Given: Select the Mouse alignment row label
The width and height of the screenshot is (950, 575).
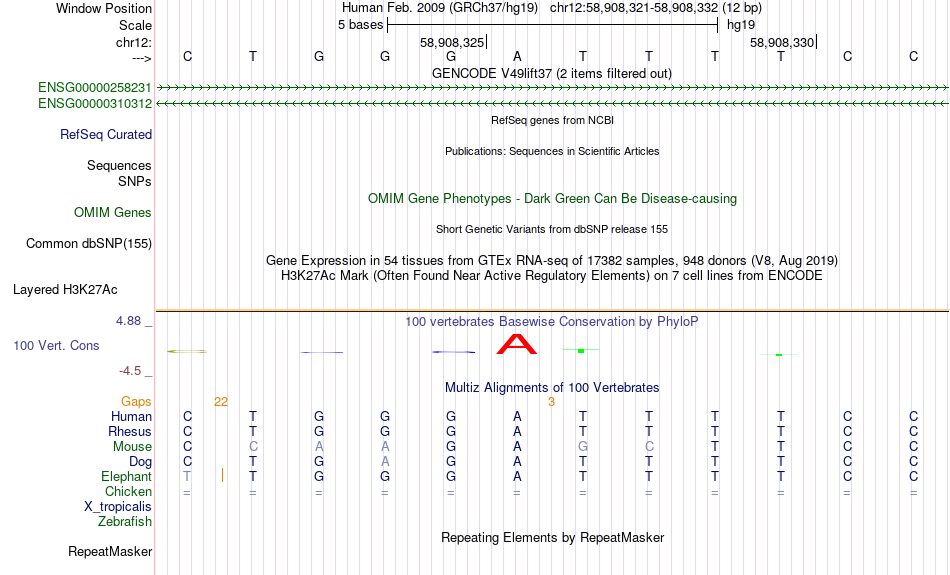Looking at the screenshot, I should coord(132,447).
